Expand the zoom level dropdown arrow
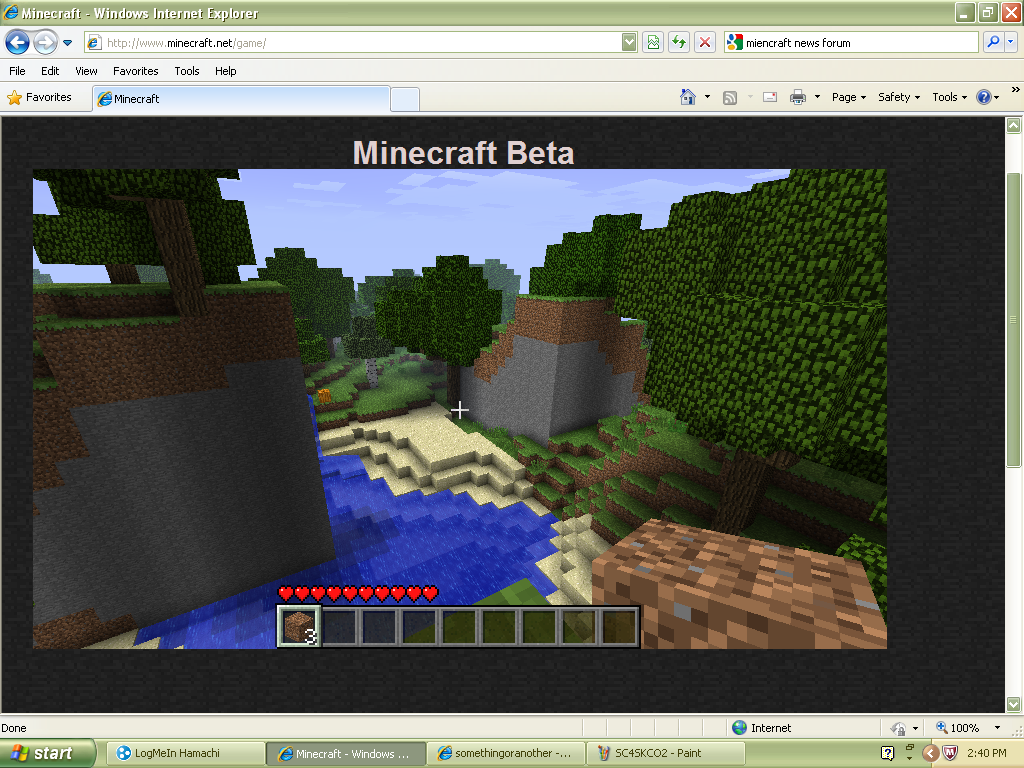The width and height of the screenshot is (1024, 768). 997,728
